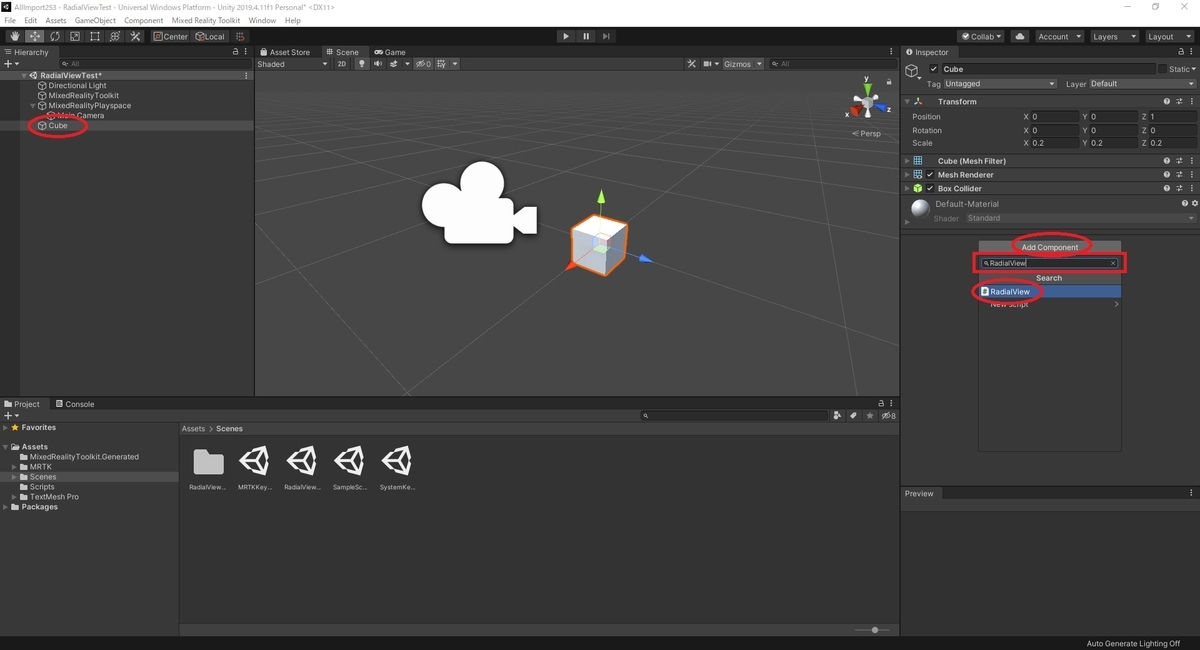Toggle scene lighting bulb icon
This screenshot has height=650, width=1200.
[x=363, y=64]
